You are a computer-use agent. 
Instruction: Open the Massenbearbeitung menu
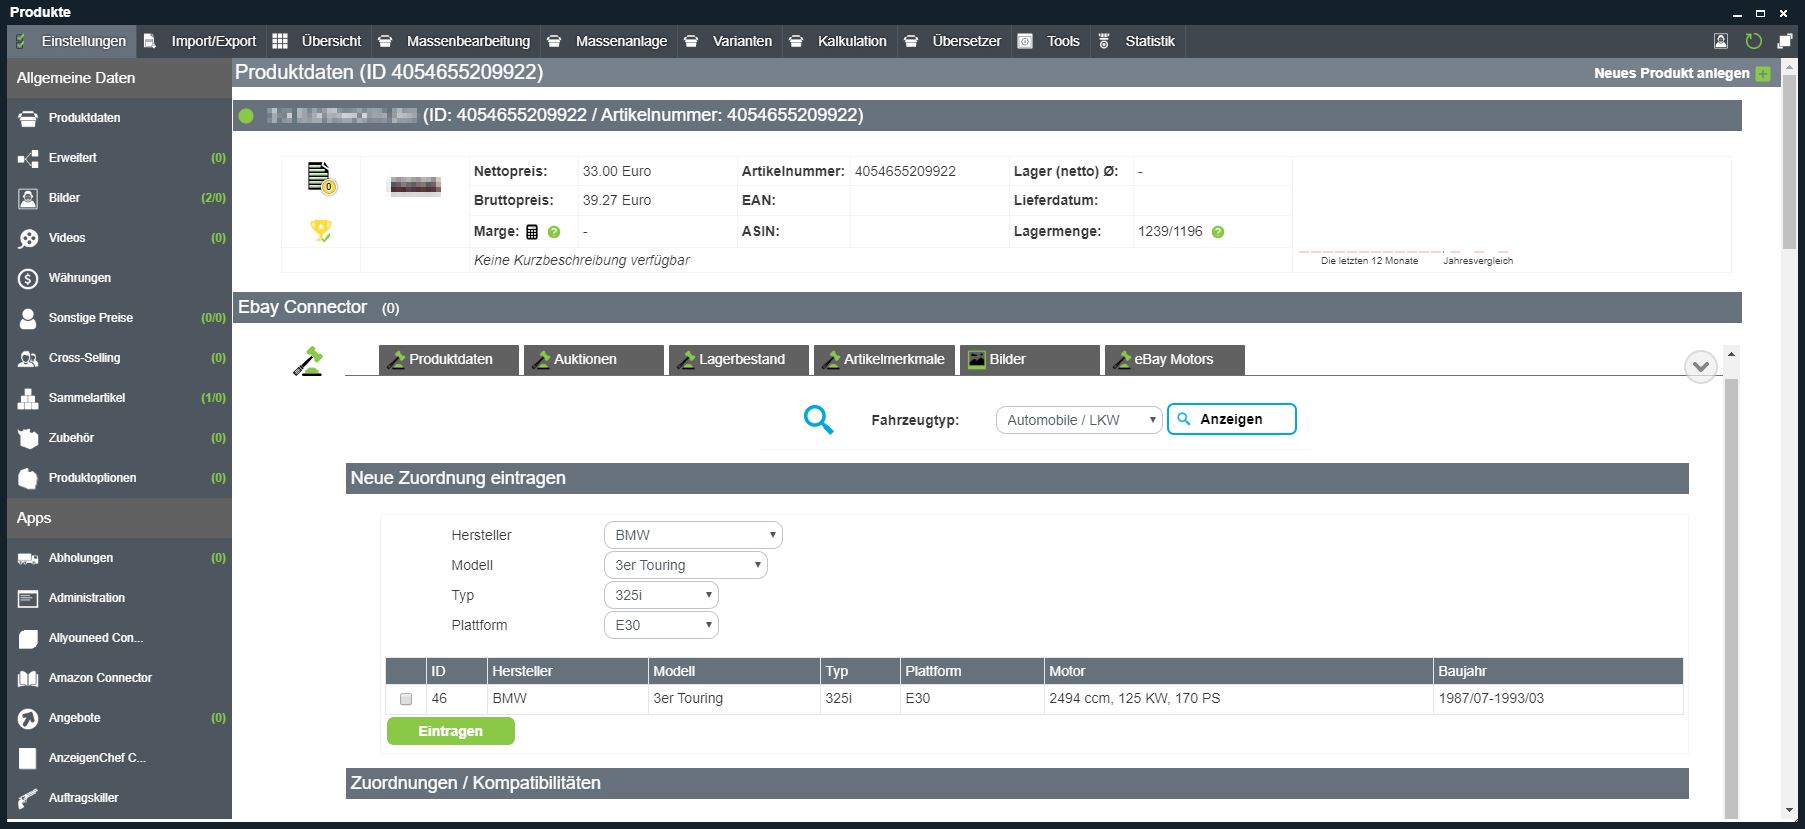pyautogui.click(x=467, y=41)
